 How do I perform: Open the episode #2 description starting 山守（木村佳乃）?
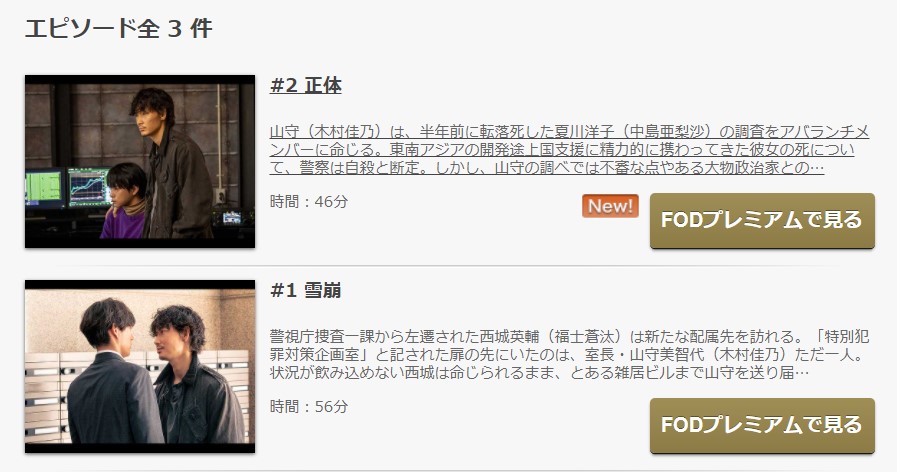pos(569,150)
